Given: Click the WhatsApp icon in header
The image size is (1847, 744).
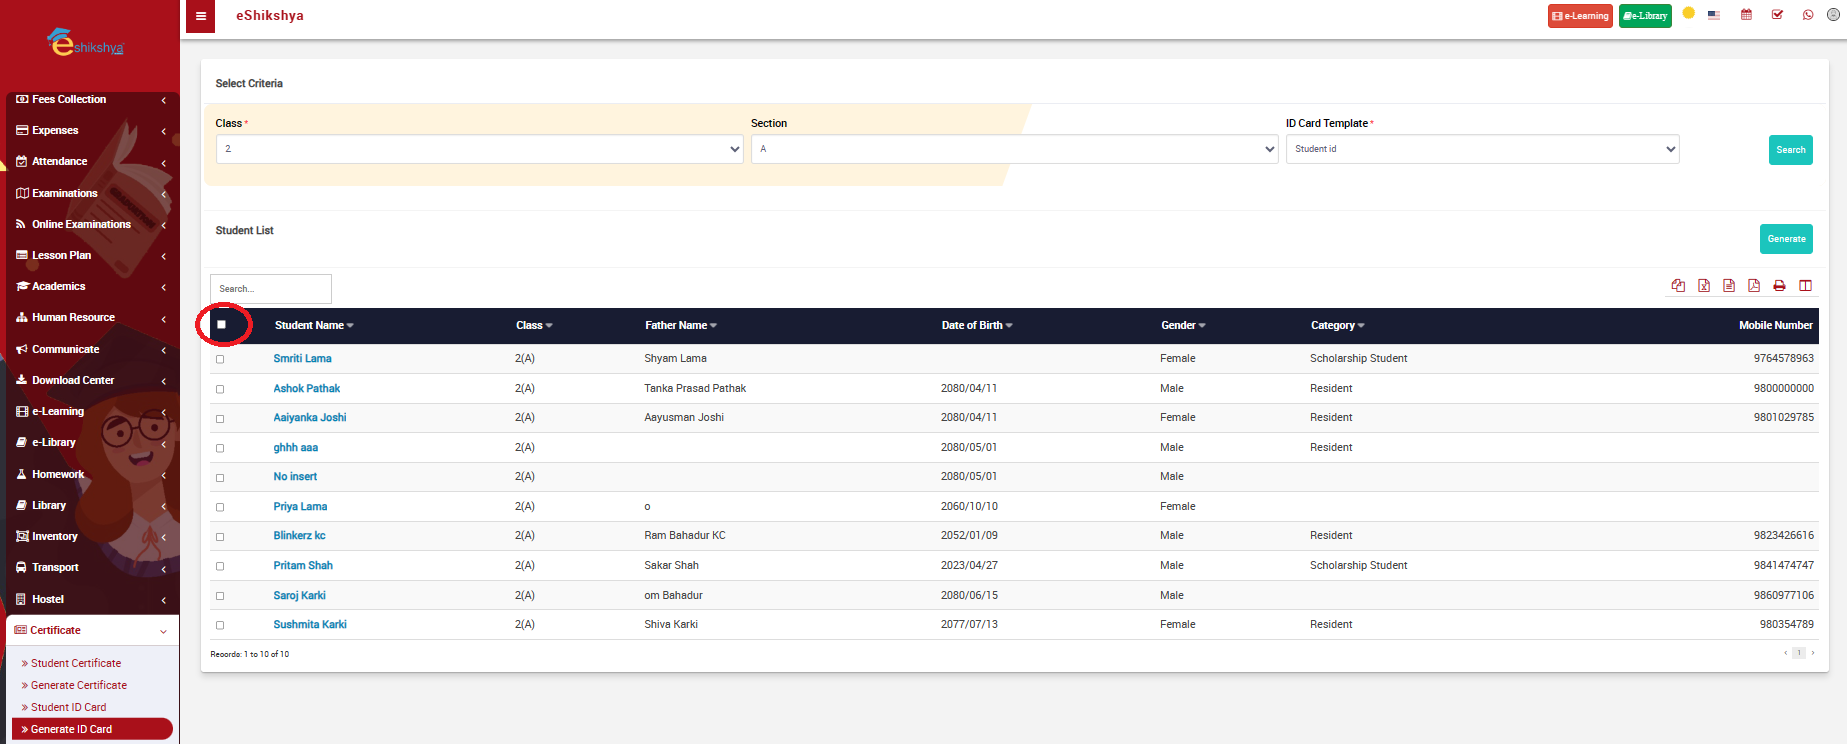Looking at the screenshot, I should point(1808,15).
